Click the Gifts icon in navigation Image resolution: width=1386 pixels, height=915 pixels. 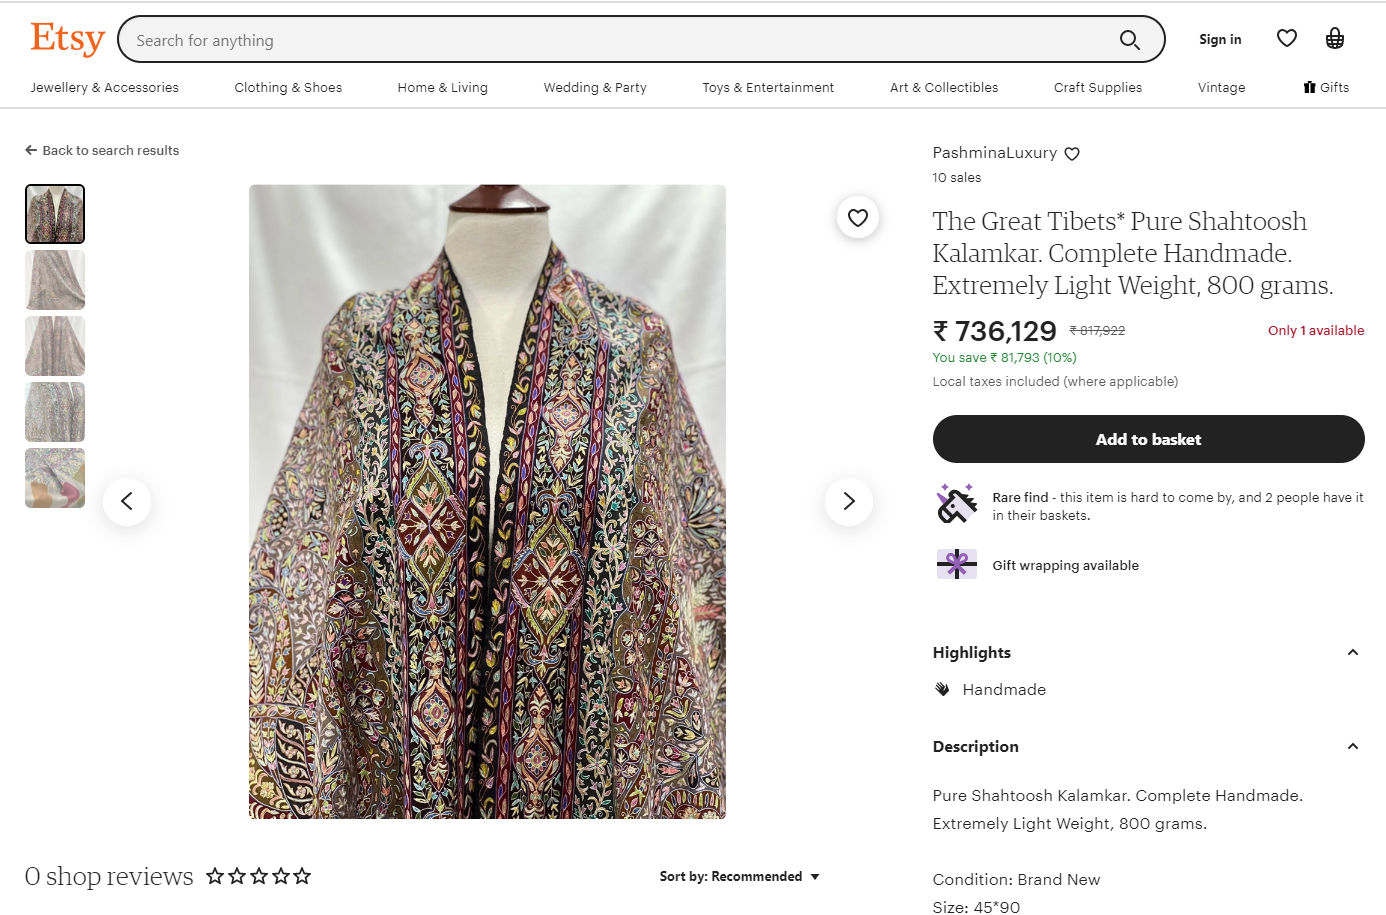click(1310, 88)
